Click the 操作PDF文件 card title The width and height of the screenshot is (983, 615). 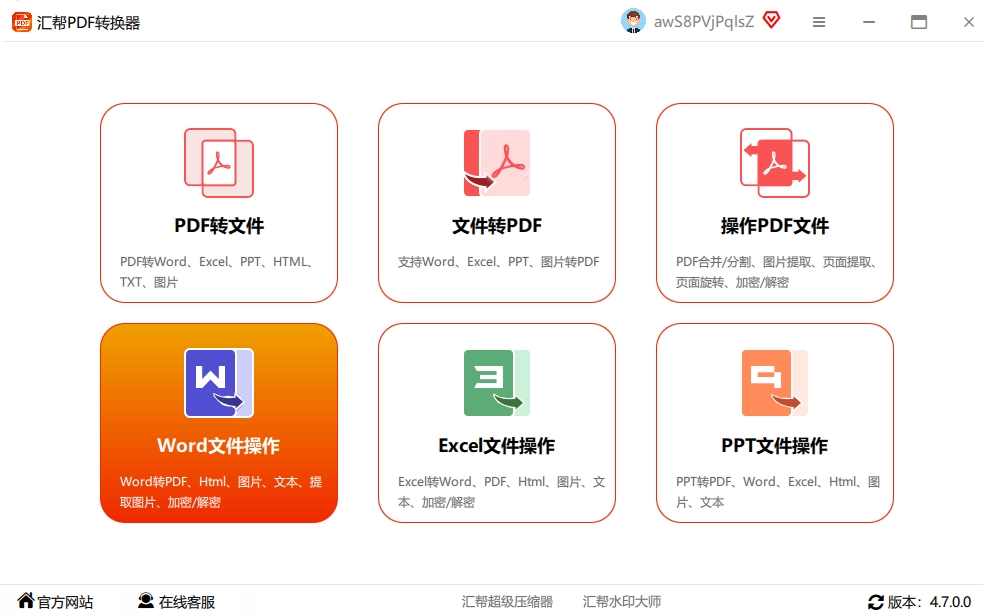point(775,226)
